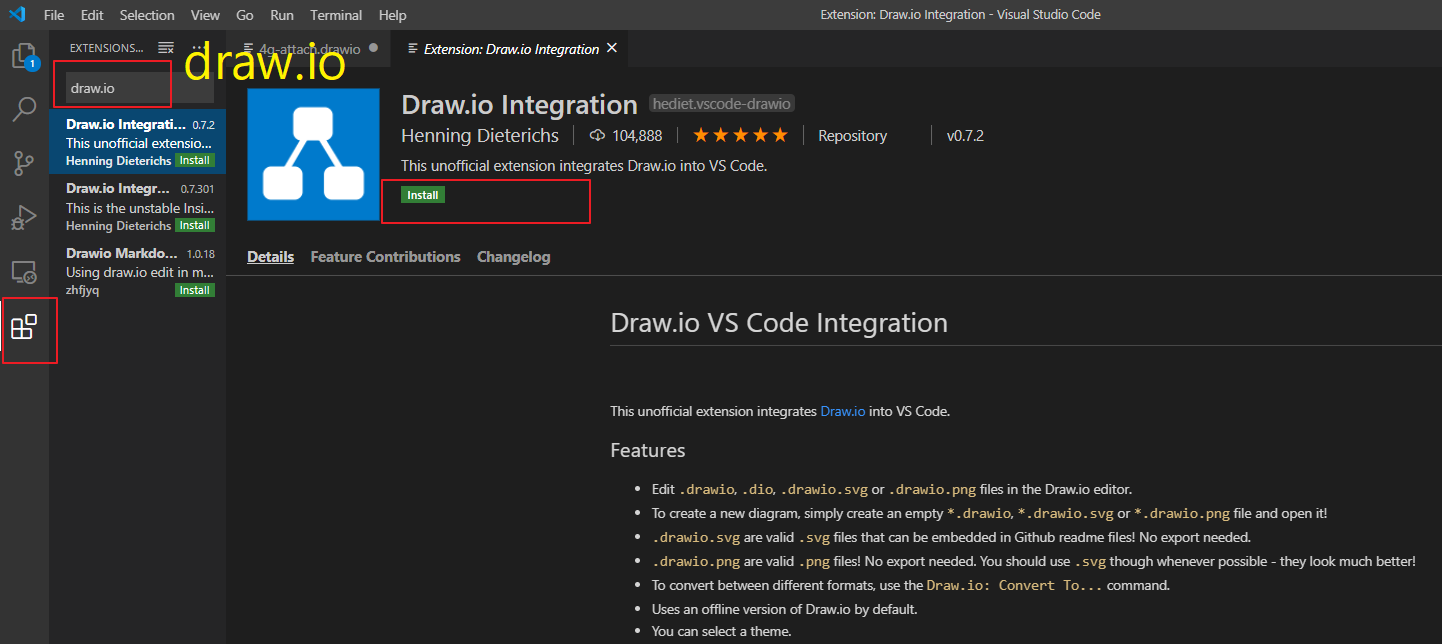Click the 'You can select a theme.' bullet
Screen dimensions: 1442x644
coord(721,631)
